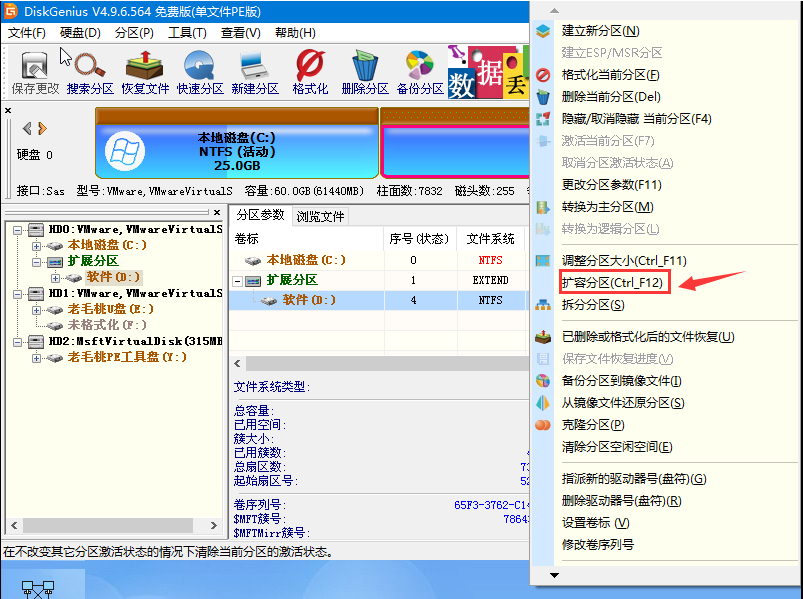Click 设置卷标 (V) menu entry
Screen dimensions: 803x599
coord(595,523)
